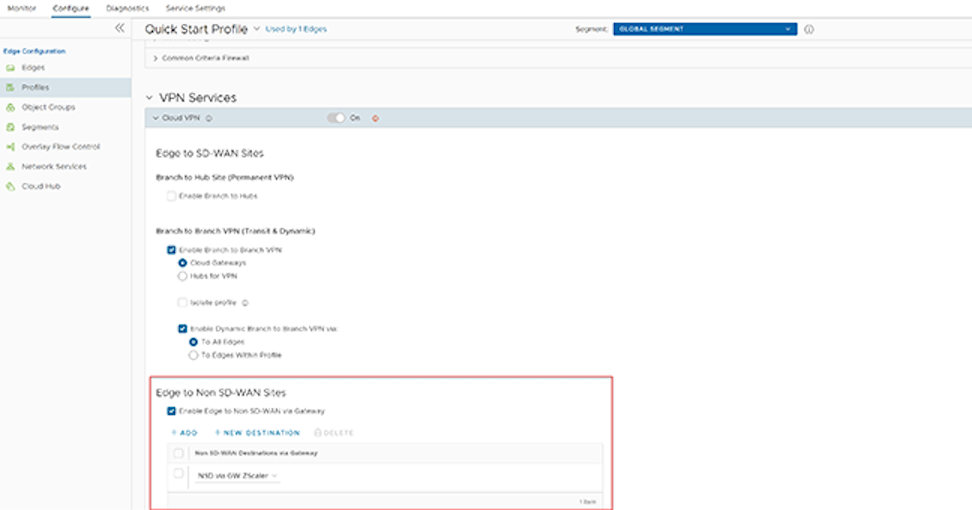The width and height of the screenshot is (972, 510).
Task: Click the Cloud Hub sidebar icon
Action: point(11,187)
